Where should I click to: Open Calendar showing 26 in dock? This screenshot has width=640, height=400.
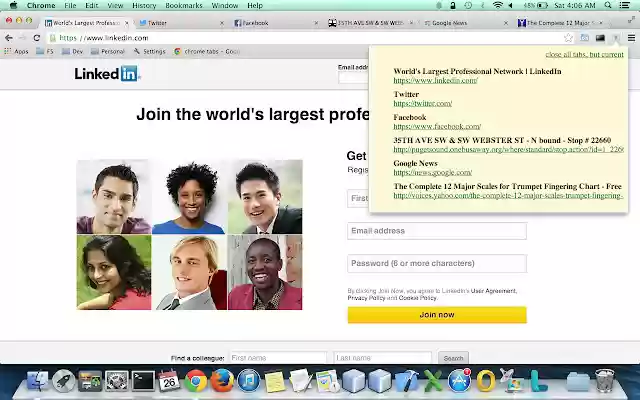169,380
